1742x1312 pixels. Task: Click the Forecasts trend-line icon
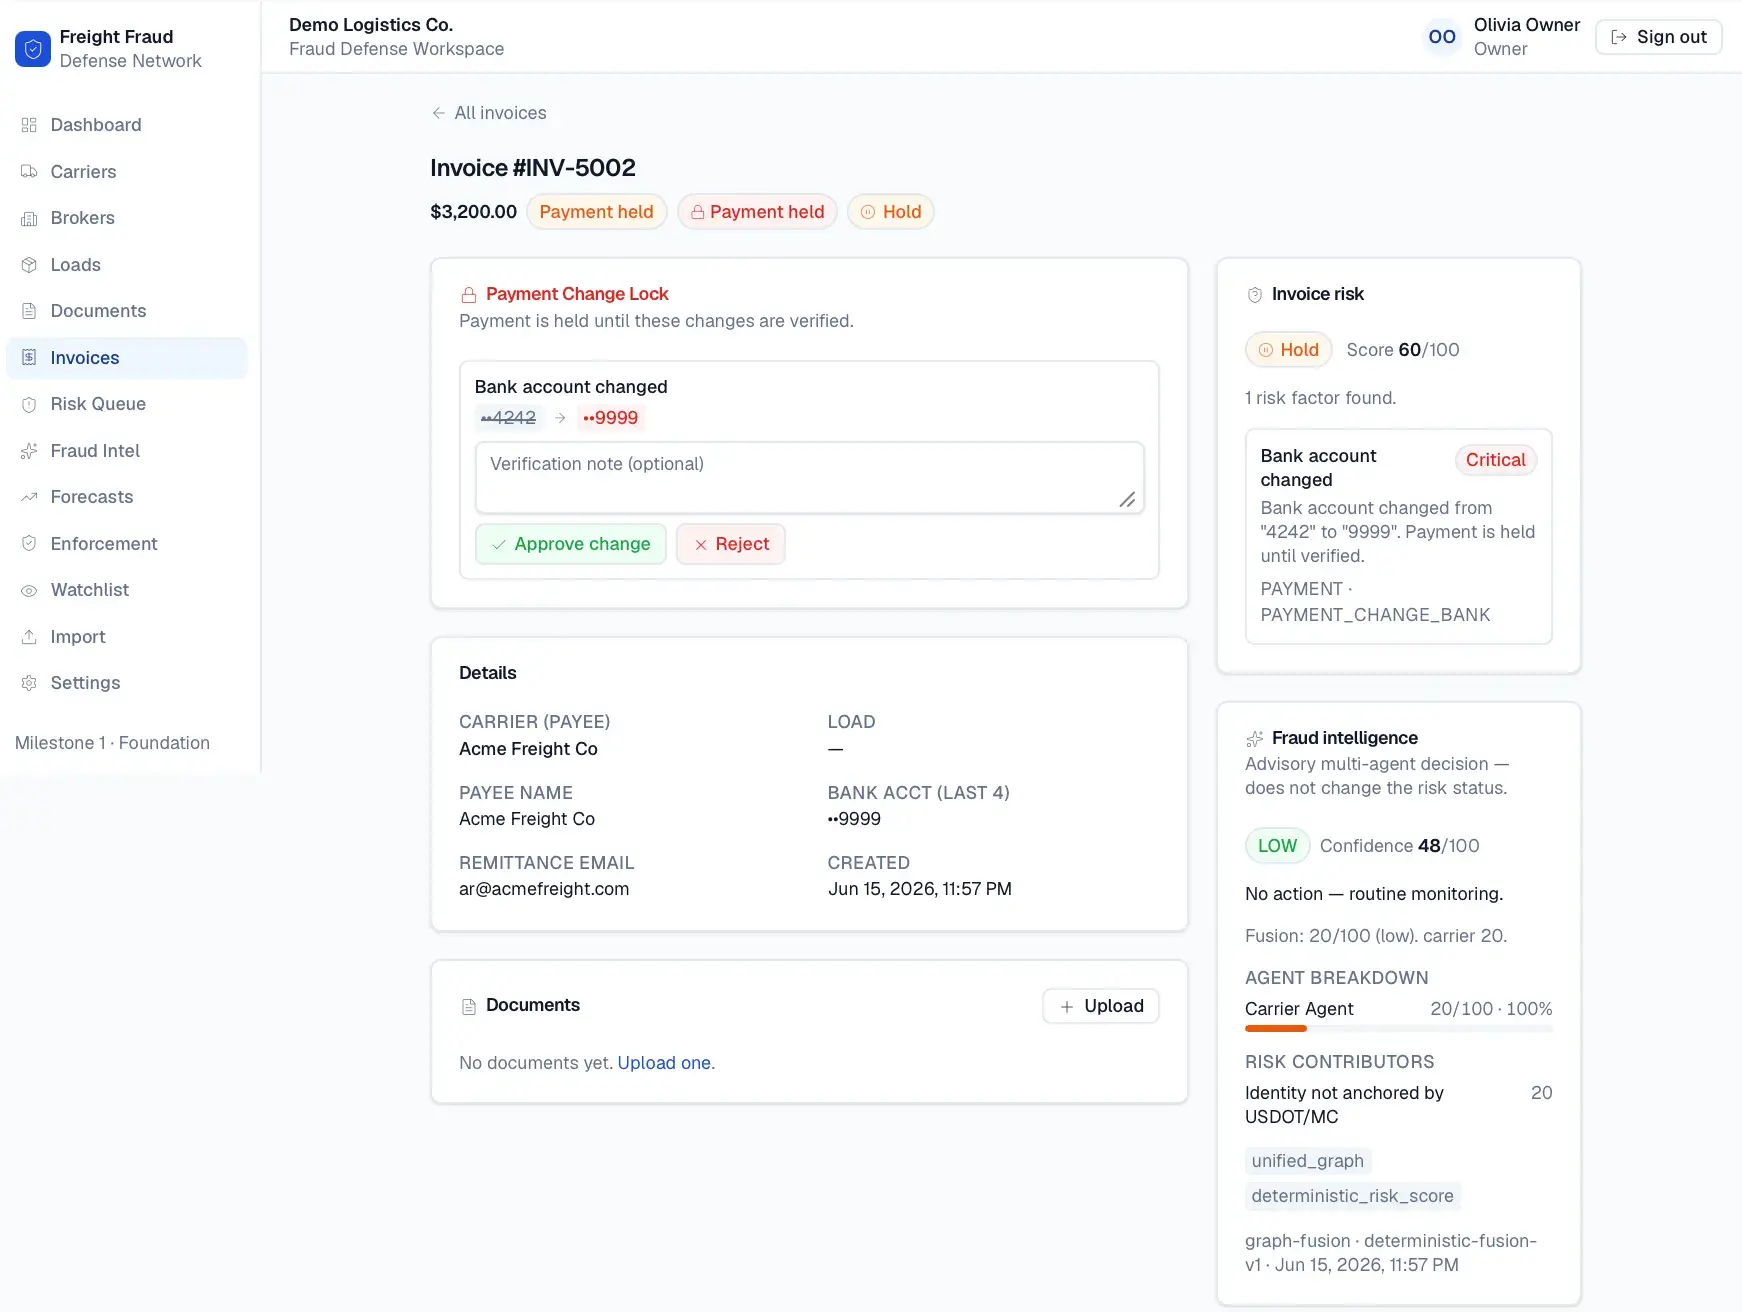pyautogui.click(x=29, y=497)
